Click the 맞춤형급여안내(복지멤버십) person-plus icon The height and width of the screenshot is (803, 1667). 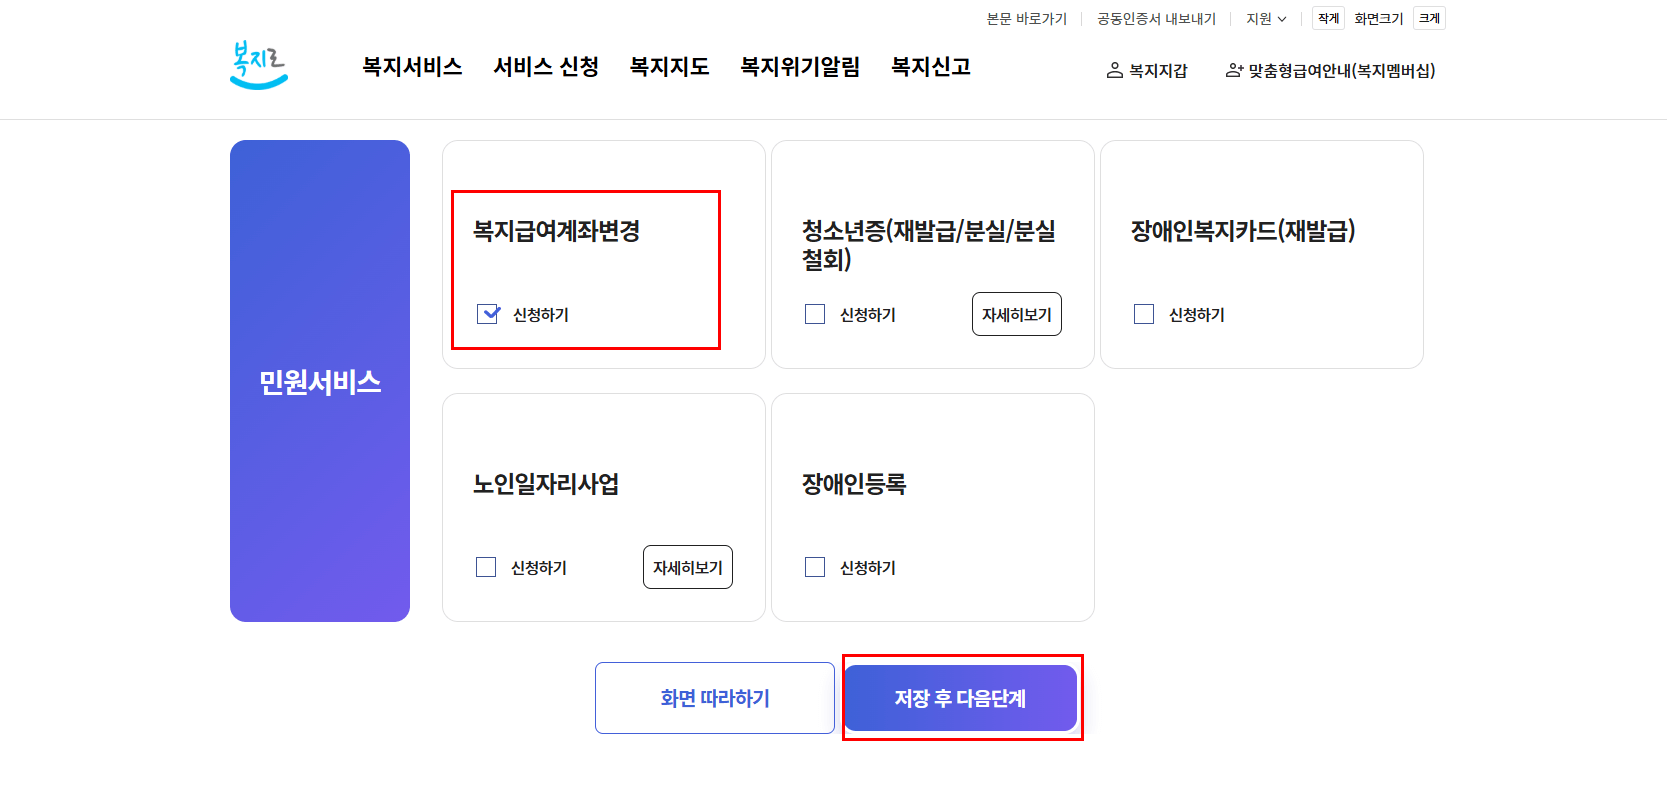click(x=1233, y=70)
